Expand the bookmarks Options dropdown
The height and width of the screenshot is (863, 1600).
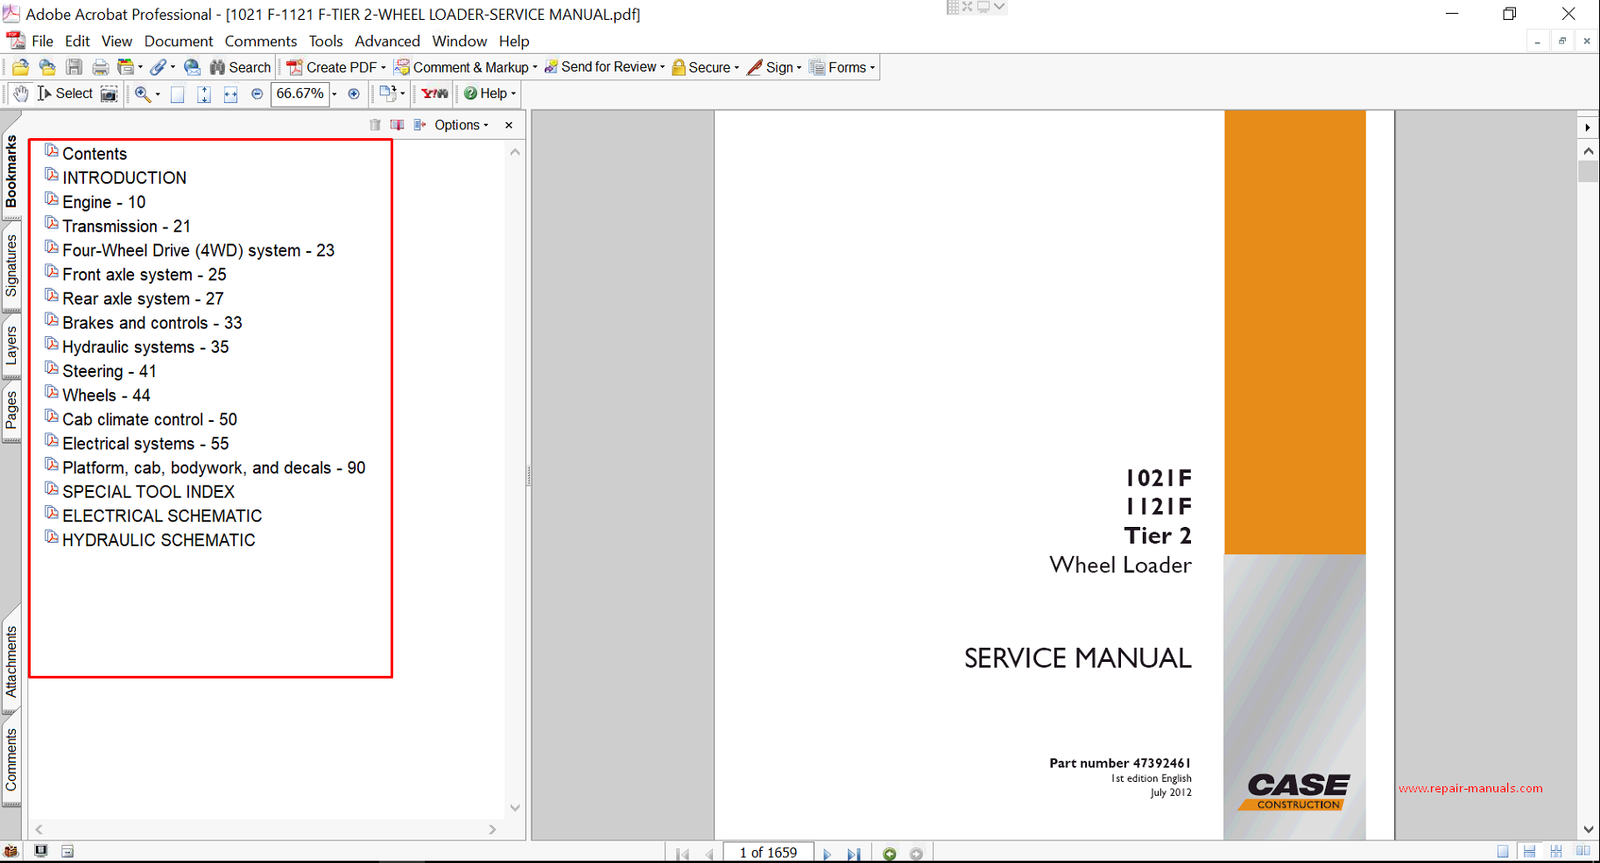[x=461, y=125]
